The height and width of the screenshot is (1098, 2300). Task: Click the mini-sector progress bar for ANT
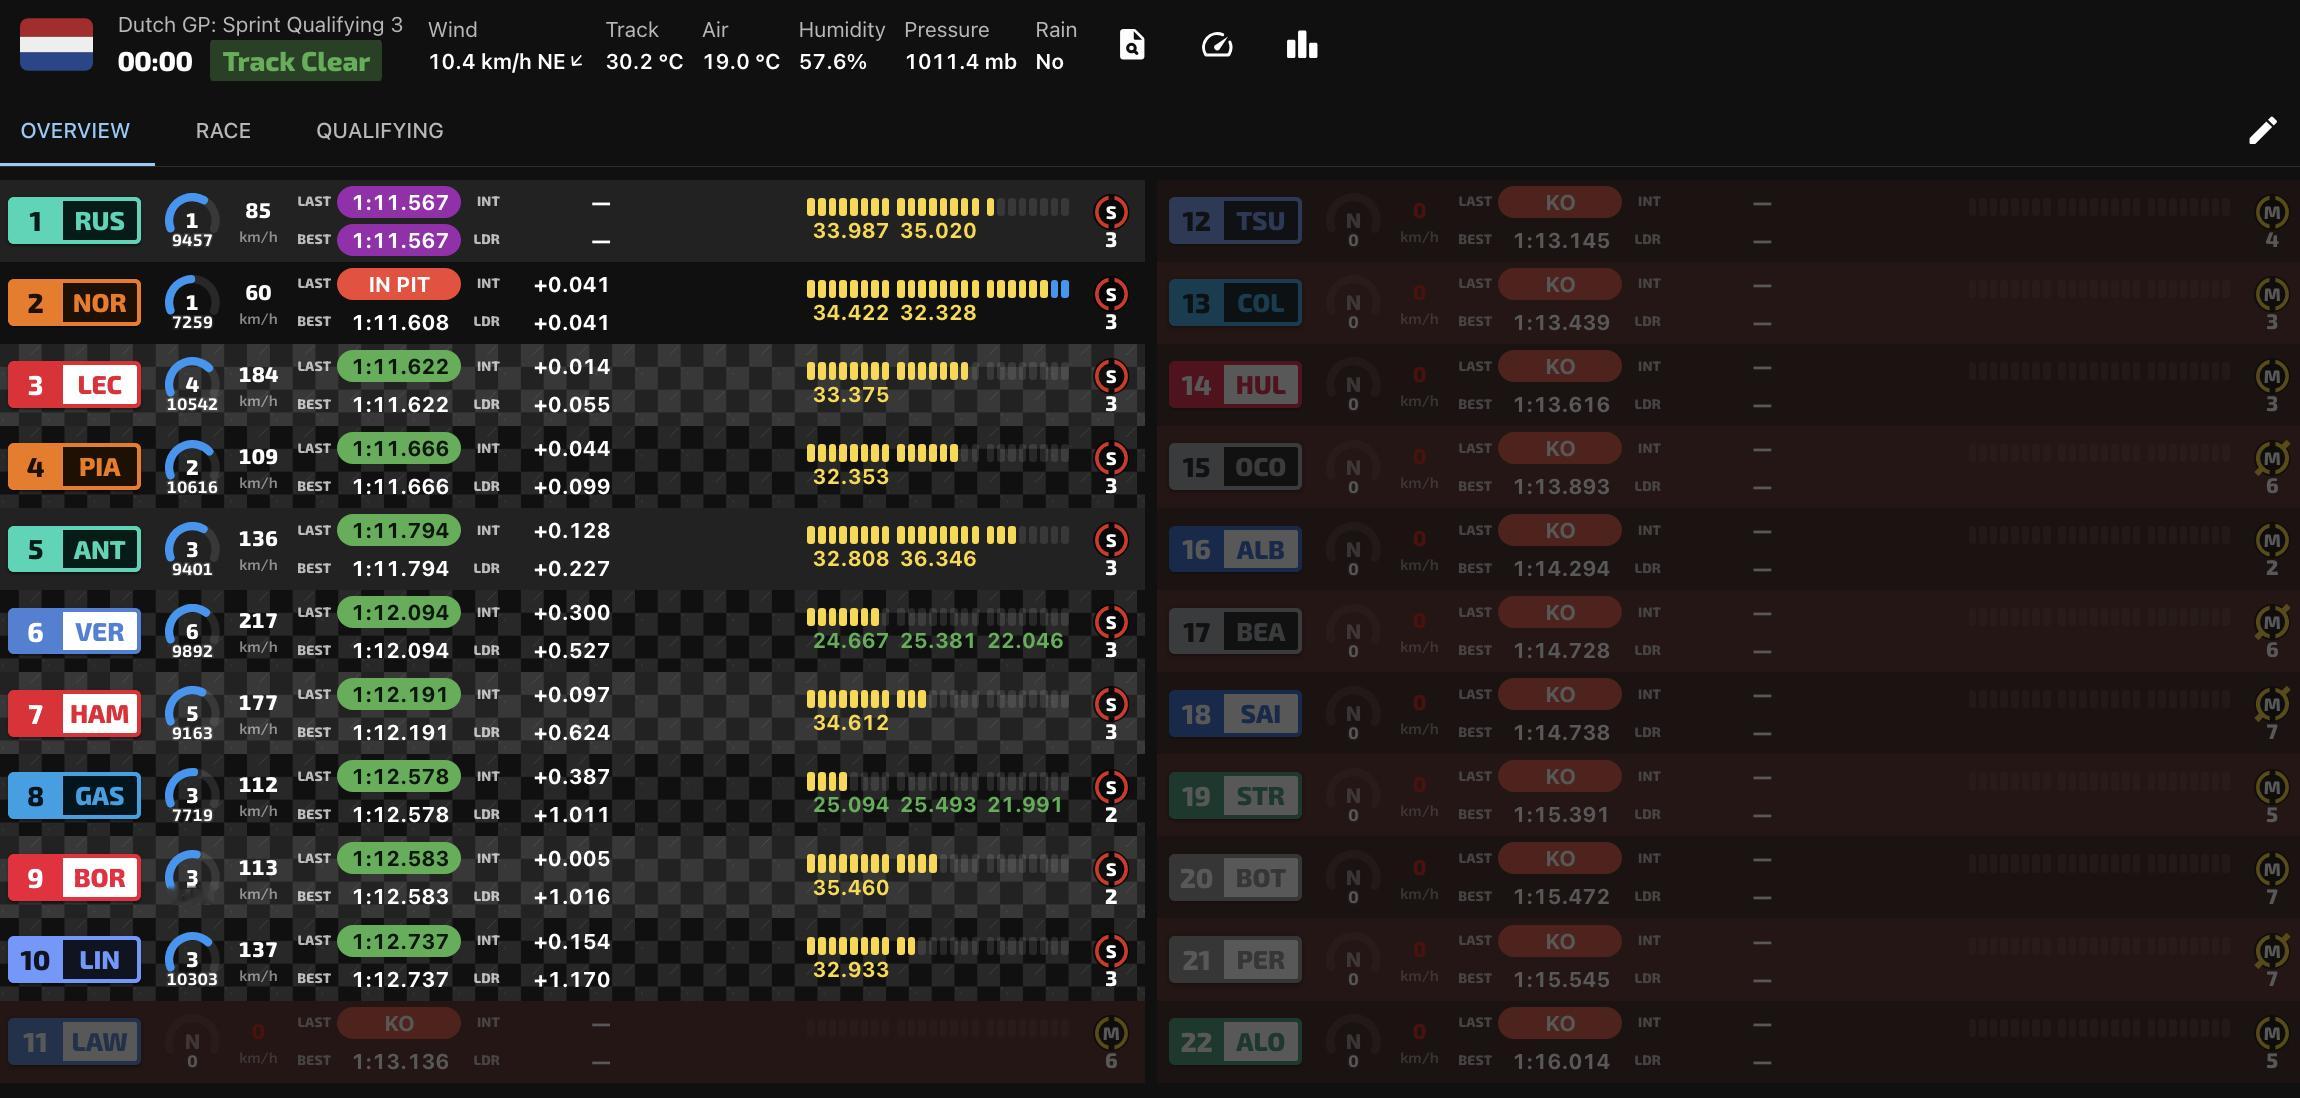pyautogui.click(x=938, y=535)
